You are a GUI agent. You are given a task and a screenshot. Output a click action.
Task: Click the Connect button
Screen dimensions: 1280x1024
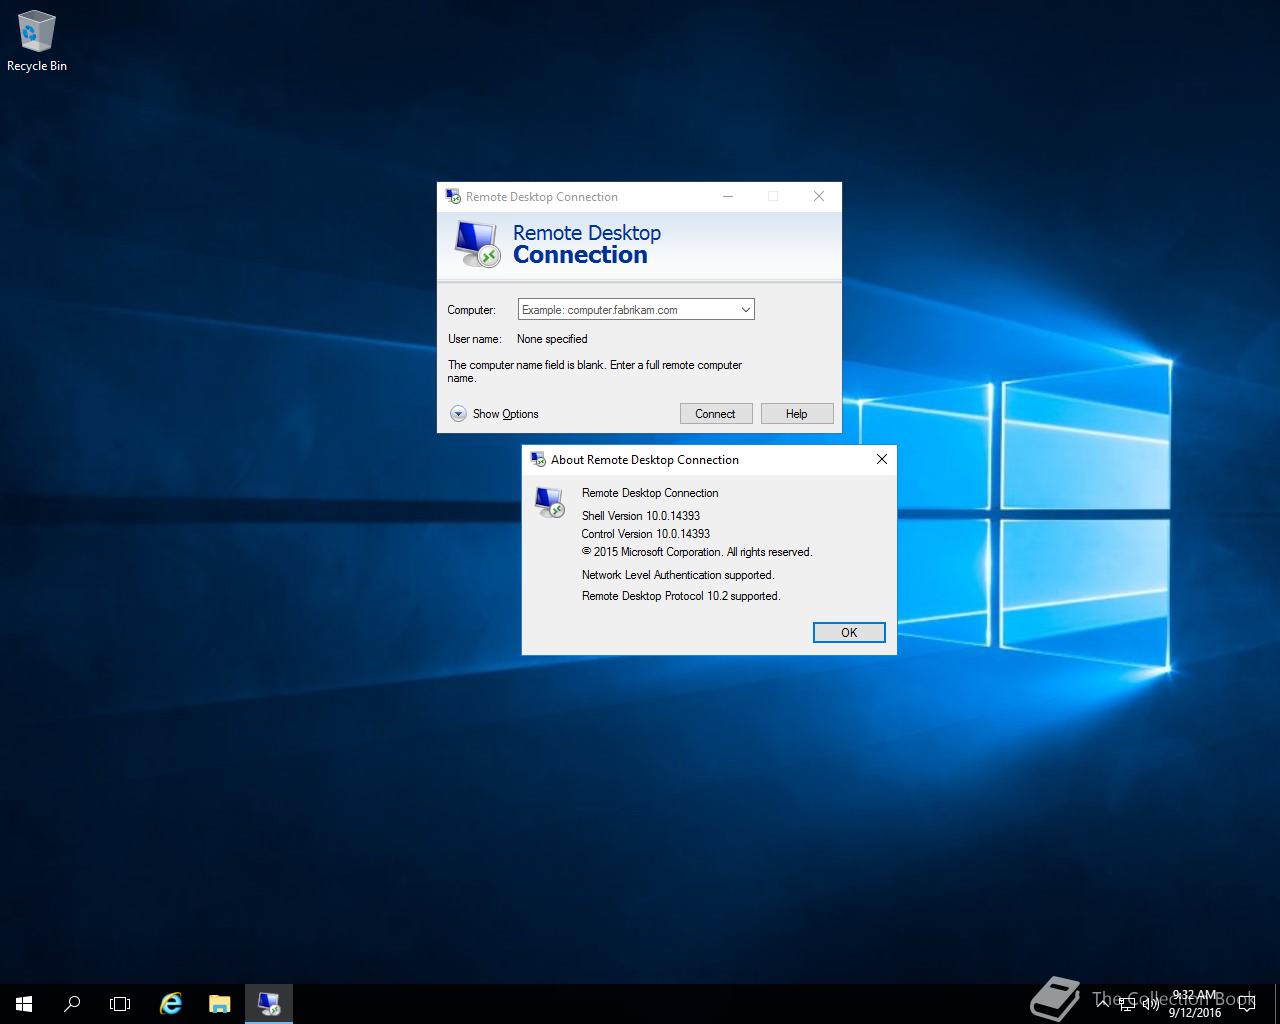[715, 414]
